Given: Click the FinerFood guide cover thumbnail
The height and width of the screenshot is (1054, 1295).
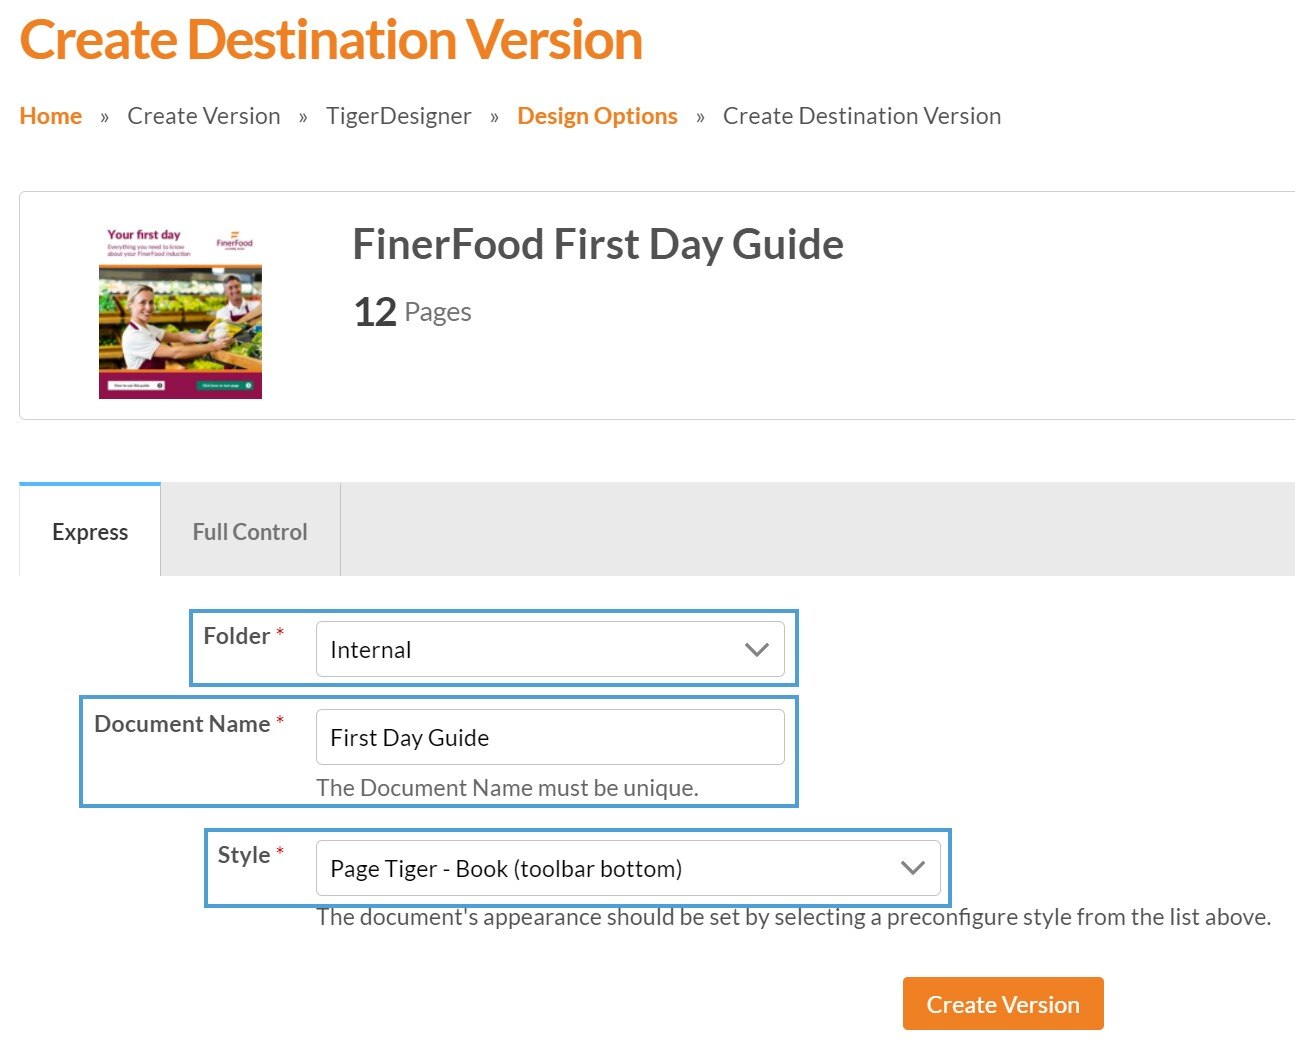Looking at the screenshot, I should pos(180,311).
